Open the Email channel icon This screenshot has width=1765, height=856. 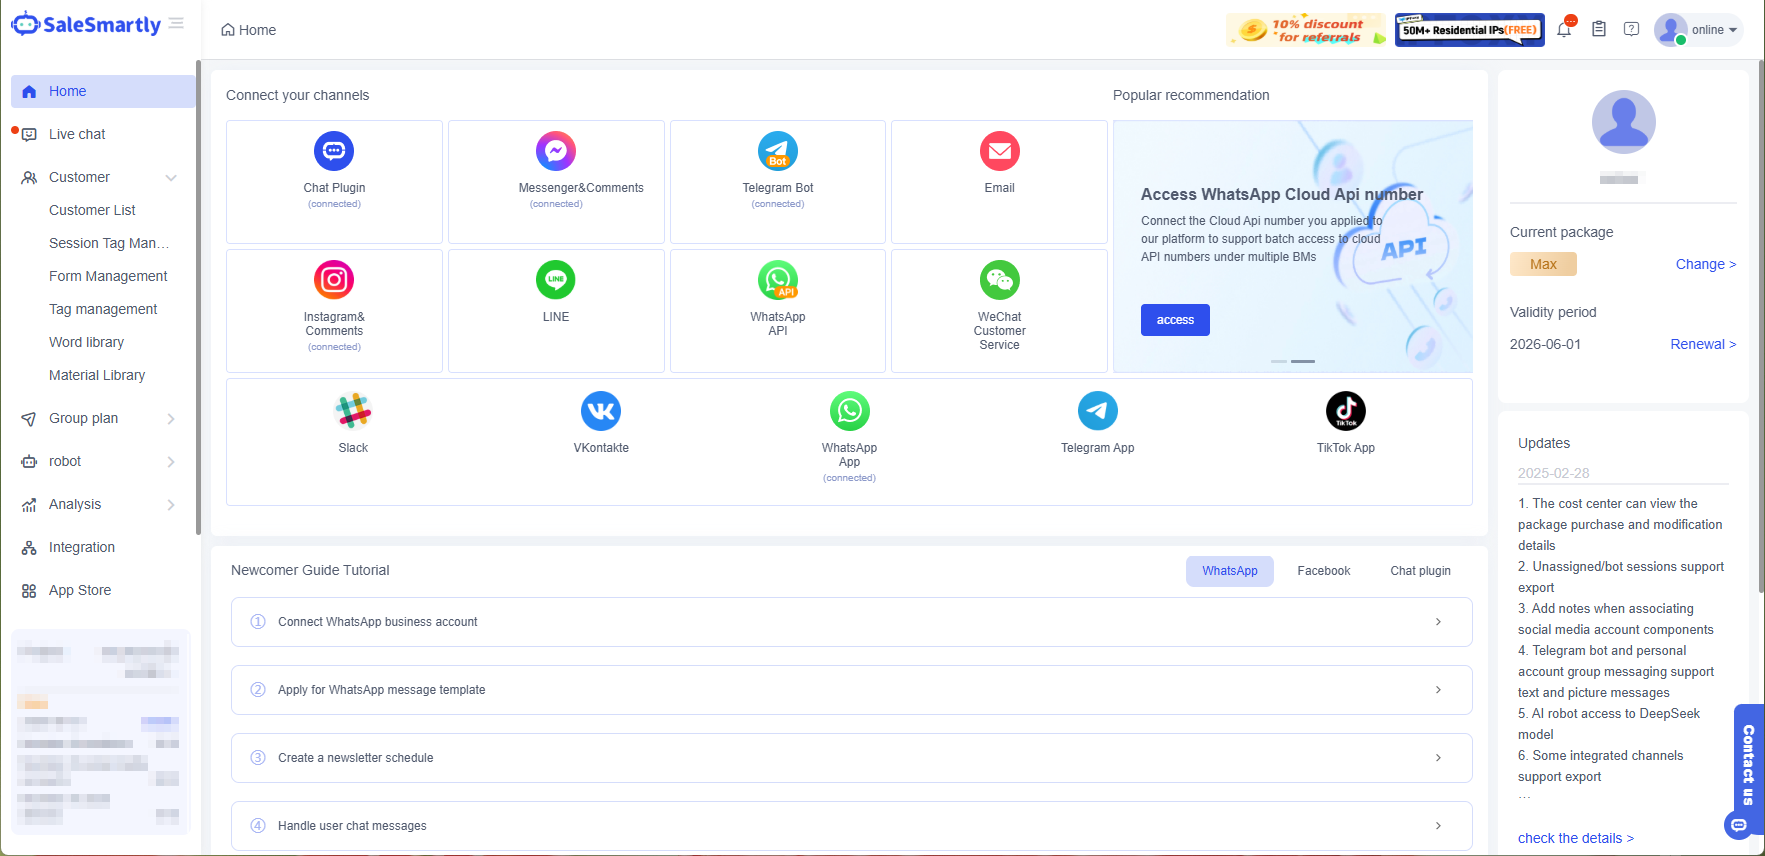tap(1000, 151)
